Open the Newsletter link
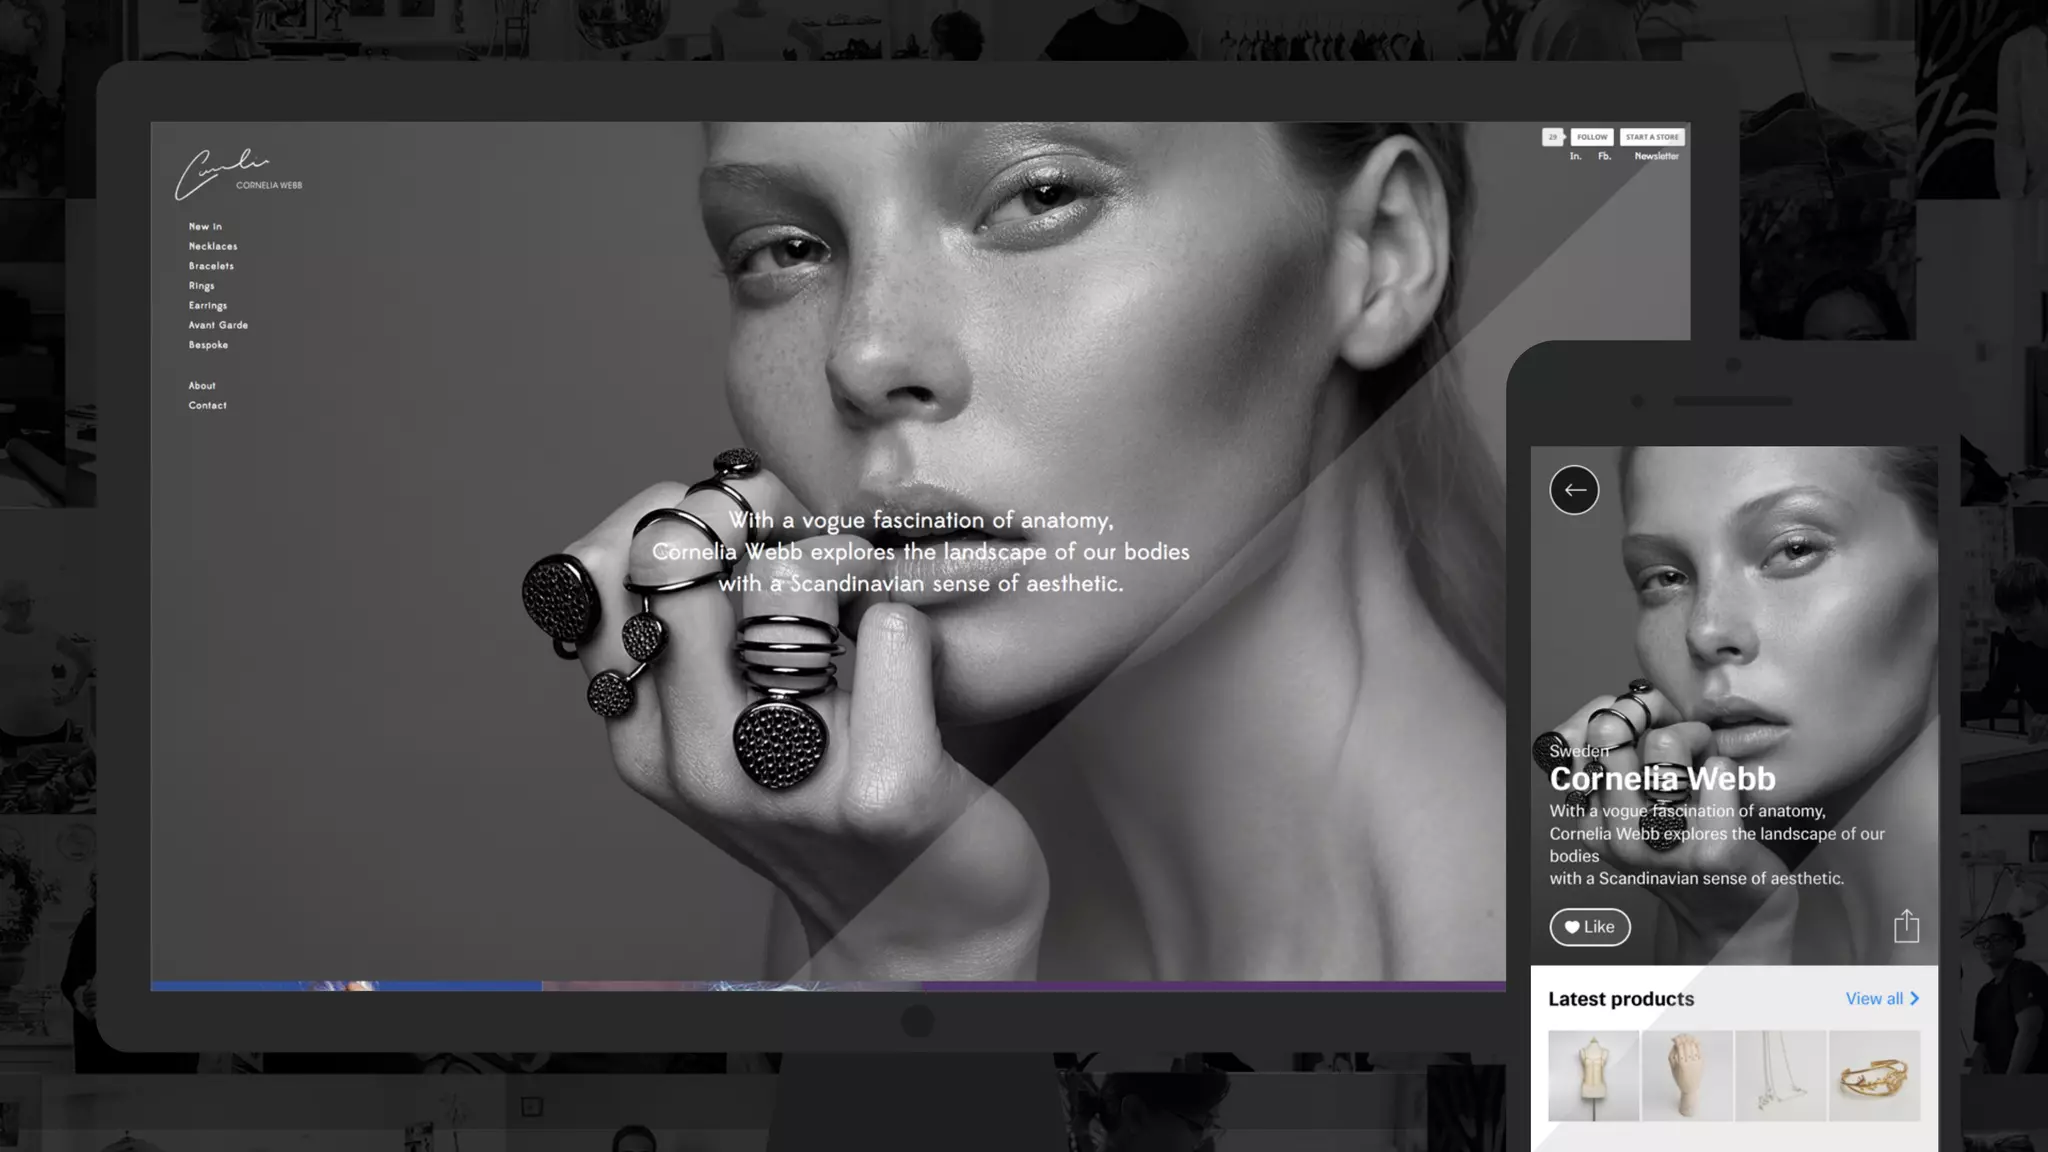Viewport: 2048px width, 1152px height. coord(1656,156)
